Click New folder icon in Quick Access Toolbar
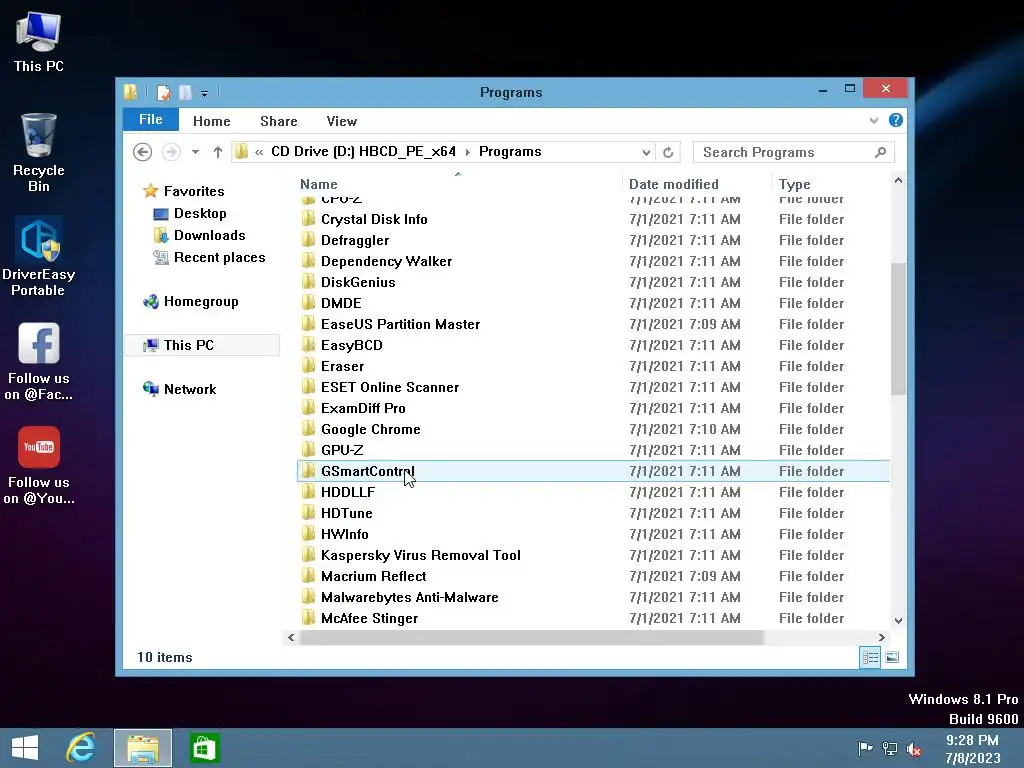Screen dimensions: 1024x768 (x=185, y=93)
